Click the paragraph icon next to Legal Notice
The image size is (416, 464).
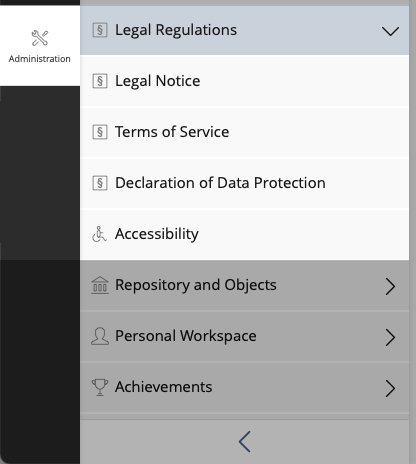coord(100,81)
